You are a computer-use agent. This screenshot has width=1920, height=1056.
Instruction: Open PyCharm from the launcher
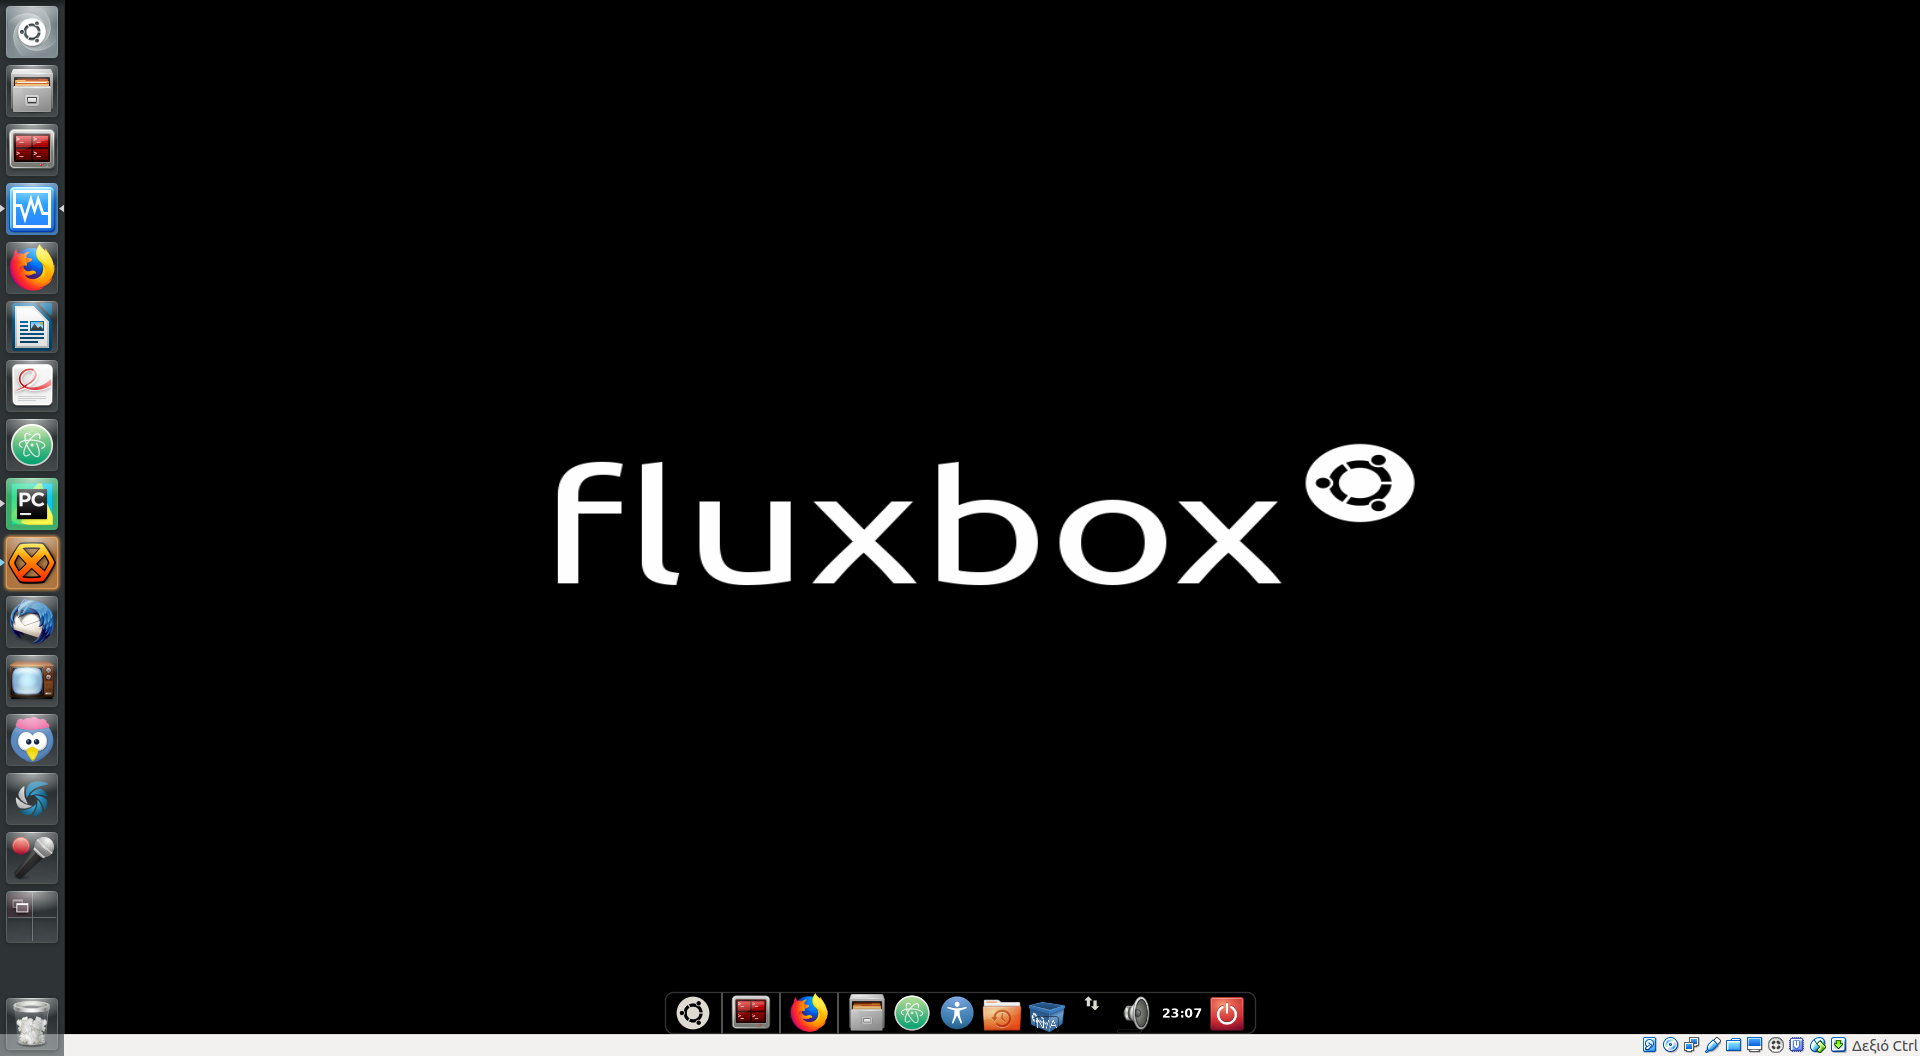pyautogui.click(x=32, y=504)
